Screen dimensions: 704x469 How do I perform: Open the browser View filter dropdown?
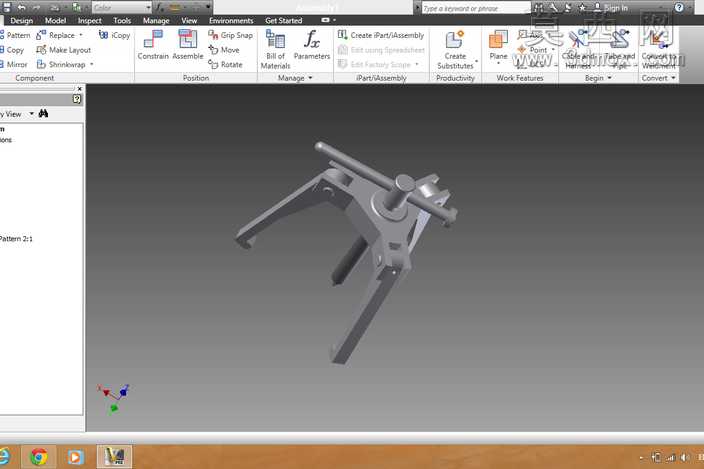click(x=31, y=114)
